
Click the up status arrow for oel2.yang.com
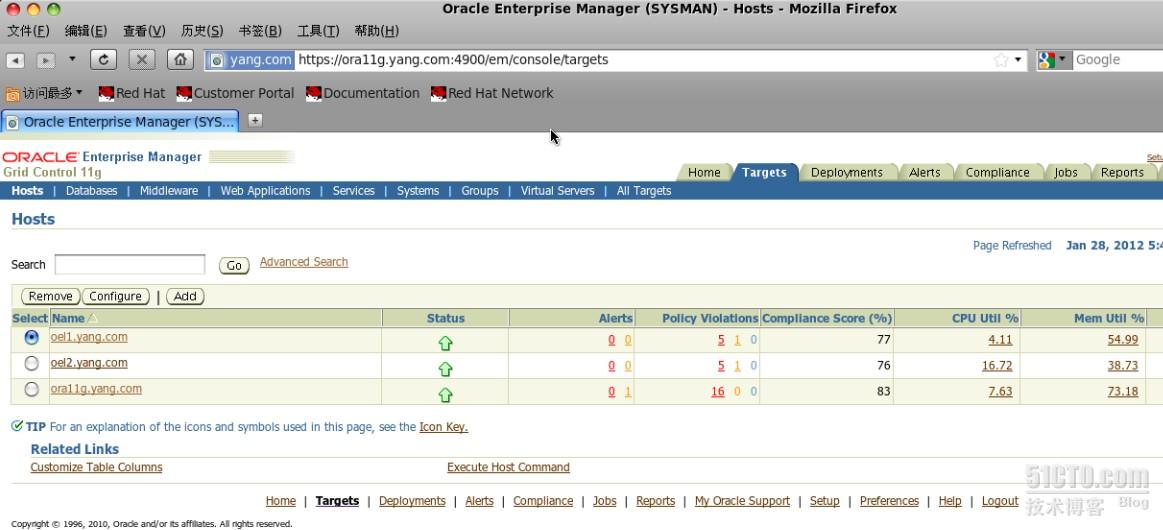[445, 368]
